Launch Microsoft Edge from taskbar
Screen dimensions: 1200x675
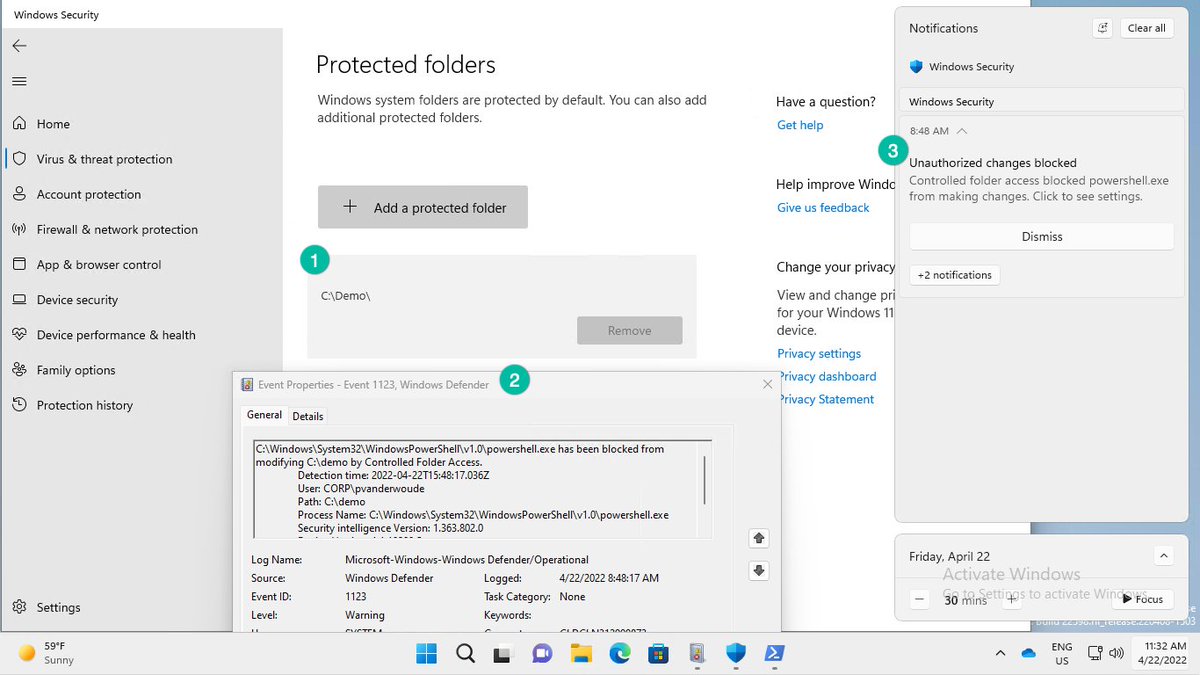point(620,653)
